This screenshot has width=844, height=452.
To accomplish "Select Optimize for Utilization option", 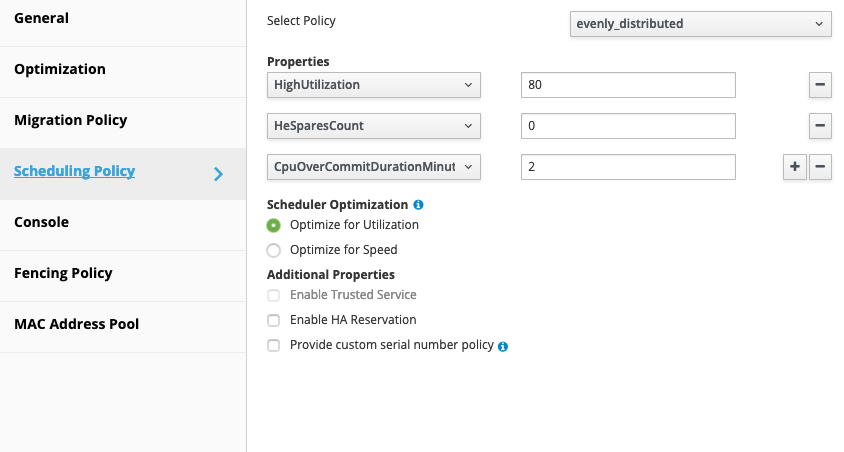I will [x=274, y=225].
